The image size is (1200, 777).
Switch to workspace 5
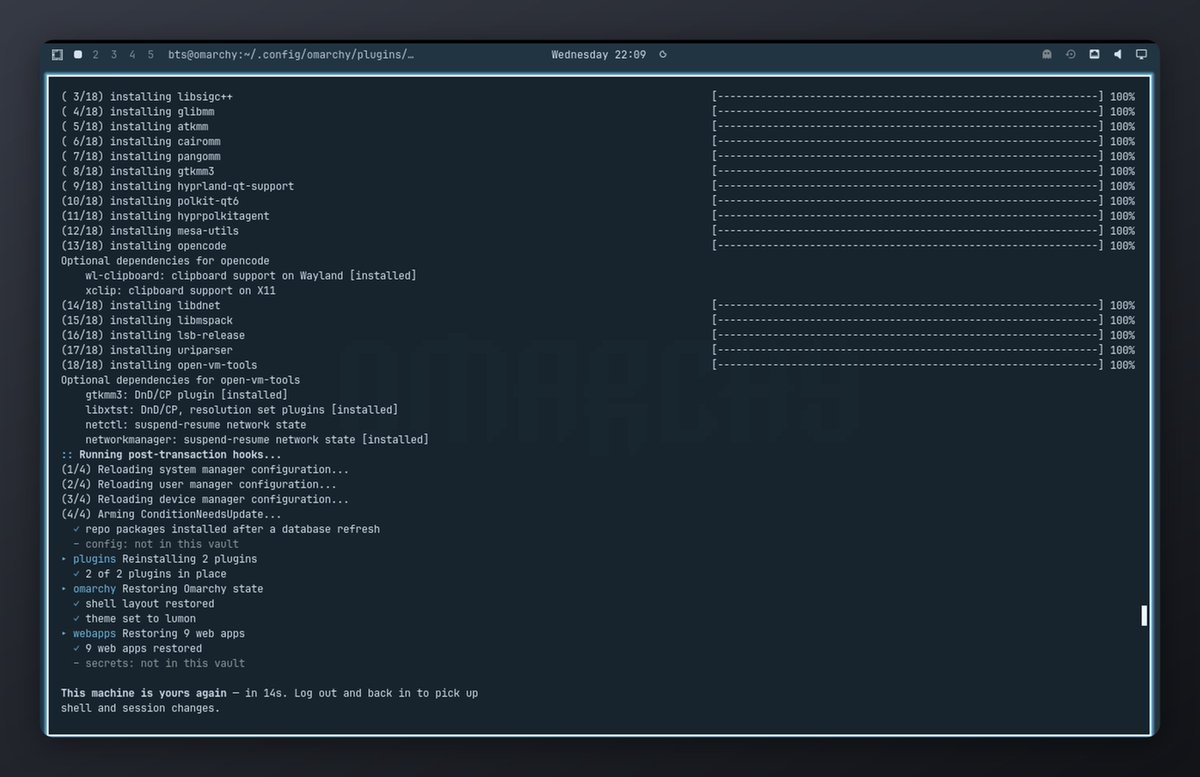(150, 55)
